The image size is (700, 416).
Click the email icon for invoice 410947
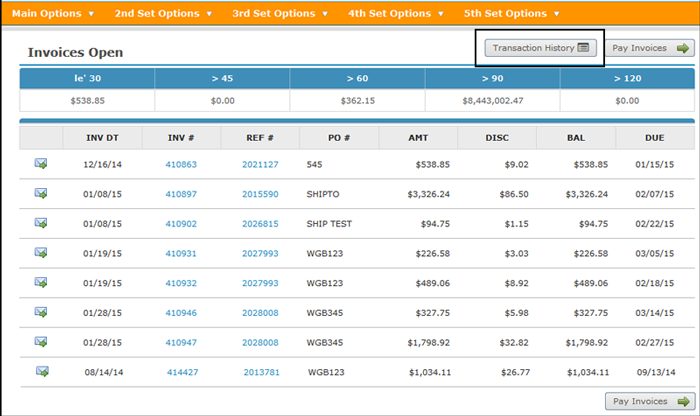click(41, 342)
